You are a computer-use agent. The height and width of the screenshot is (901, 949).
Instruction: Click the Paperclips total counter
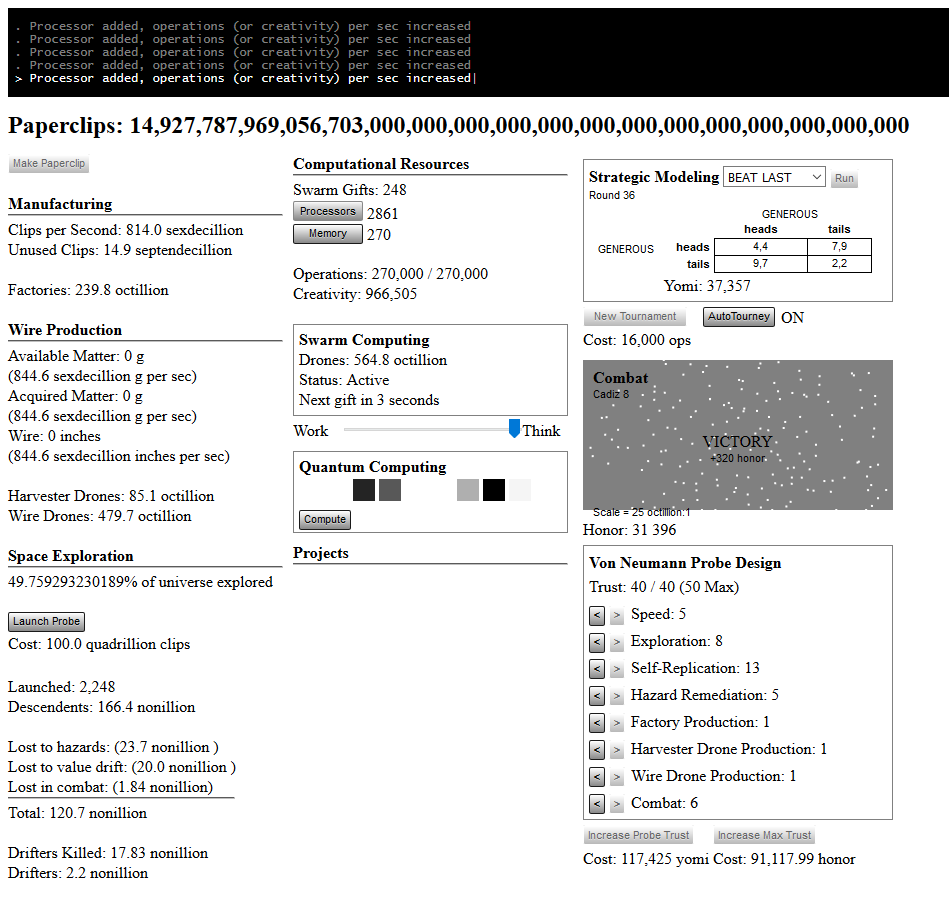pyautogui.click(x=458, y=126)
